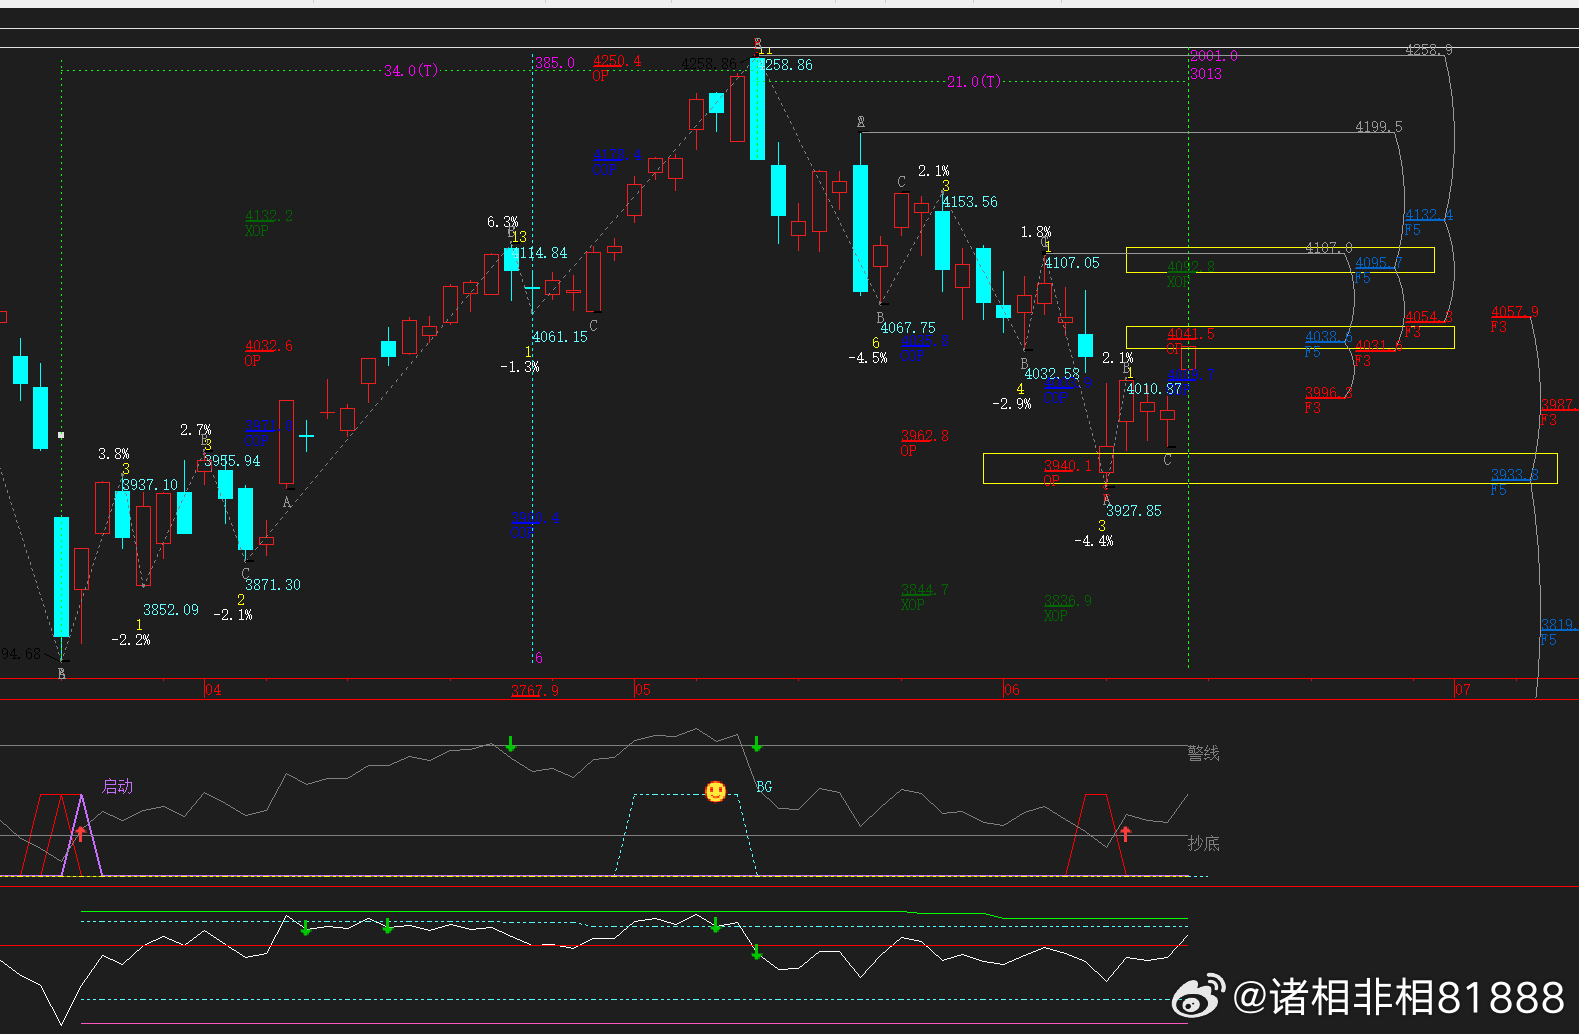Click the green down arrow above BG label
Image resolution: width=1579 pixels, height=1034 pixels.
757,744
